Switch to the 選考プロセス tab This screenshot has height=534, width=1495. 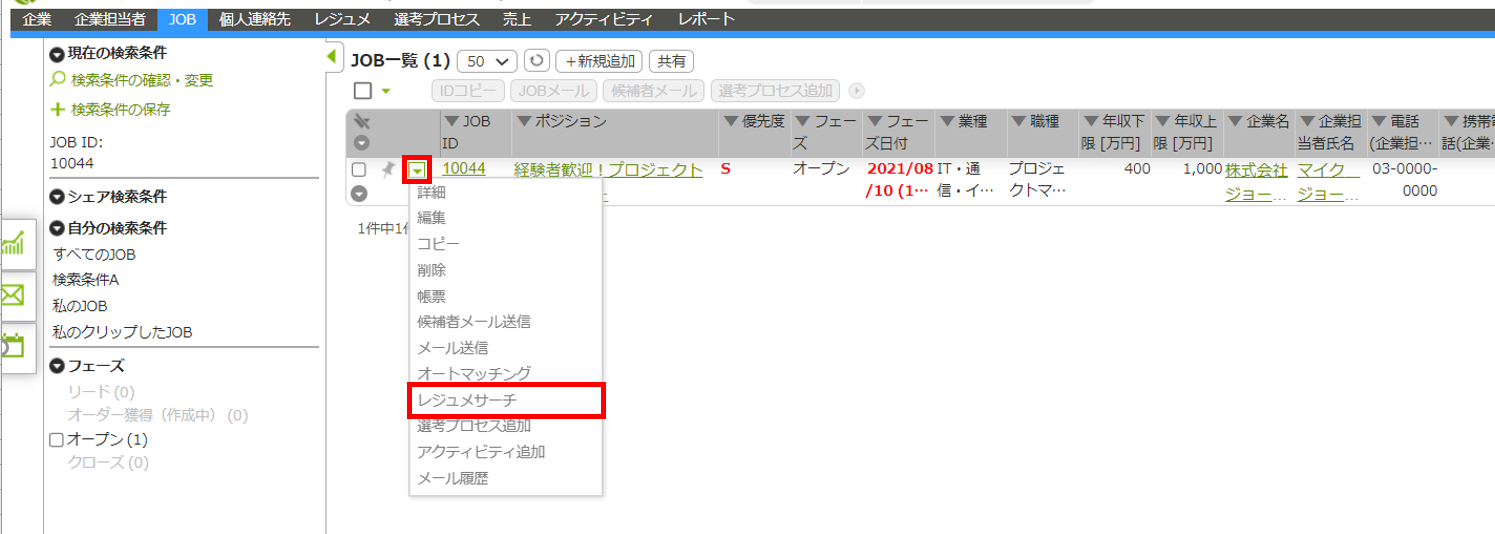click(436, 19)
